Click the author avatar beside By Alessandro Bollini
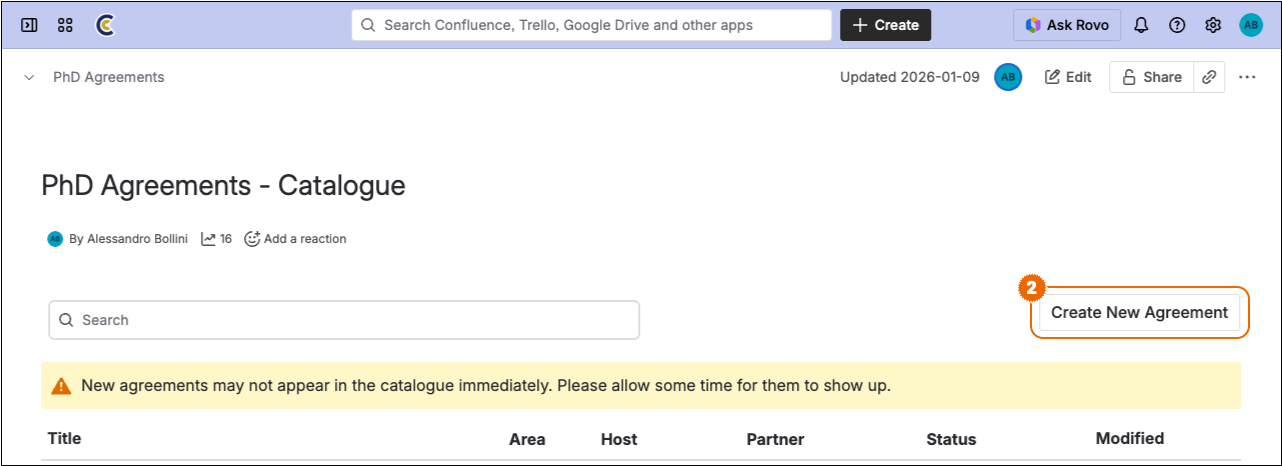Viewport: 1282px width, 466px height. click(x=55, y=239)
